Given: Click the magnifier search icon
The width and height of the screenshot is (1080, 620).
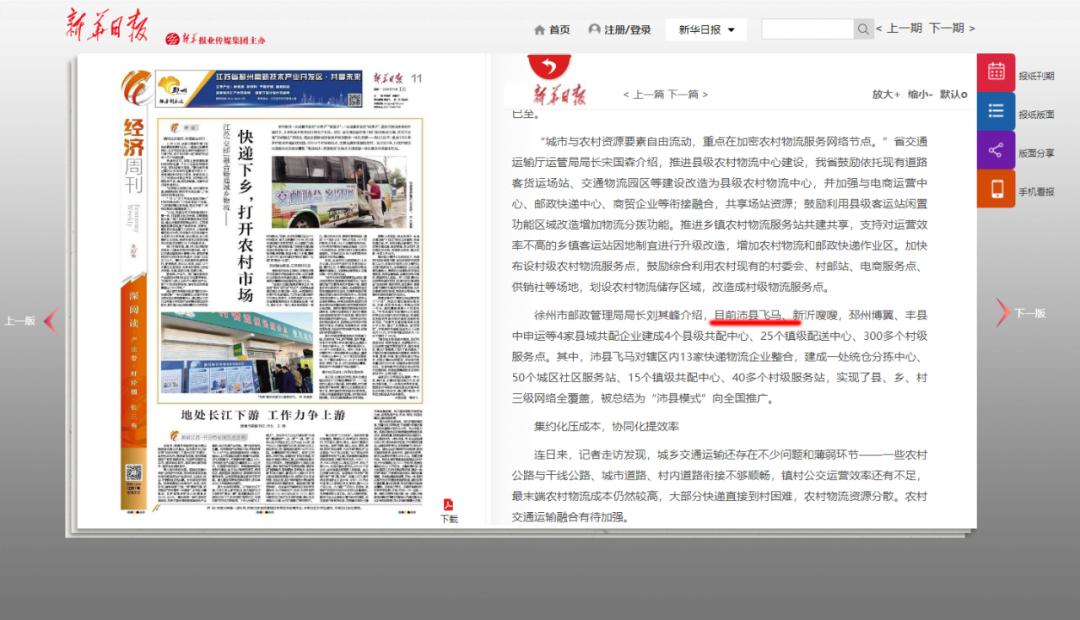Looking at the screenshot, I should [863, 29].
